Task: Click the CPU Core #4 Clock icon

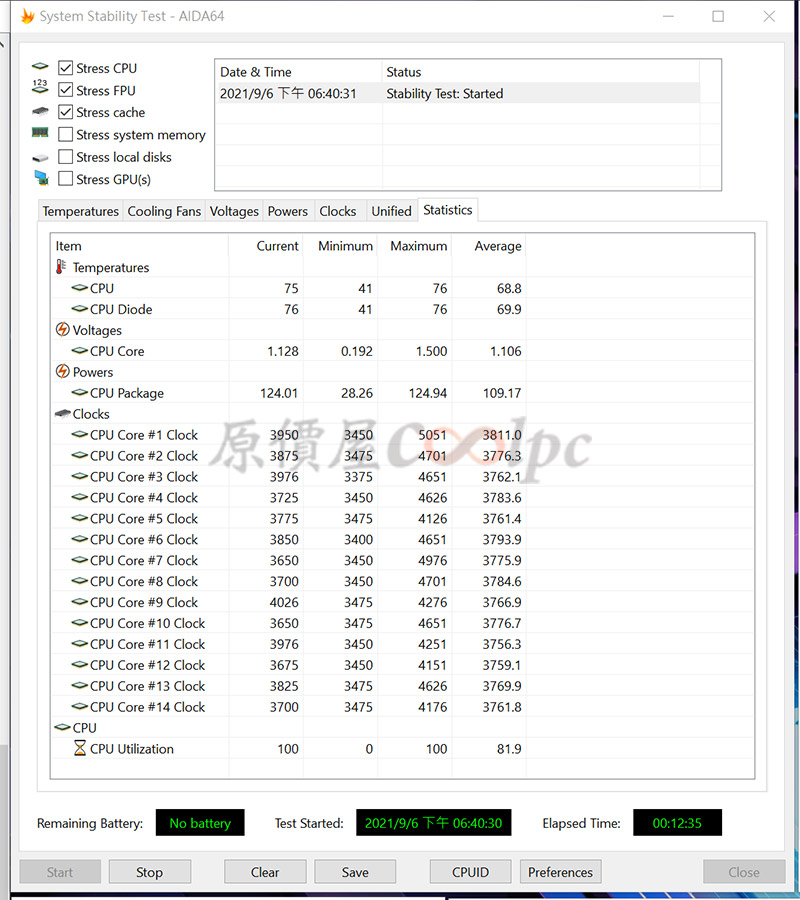Action: pos(79,497)
